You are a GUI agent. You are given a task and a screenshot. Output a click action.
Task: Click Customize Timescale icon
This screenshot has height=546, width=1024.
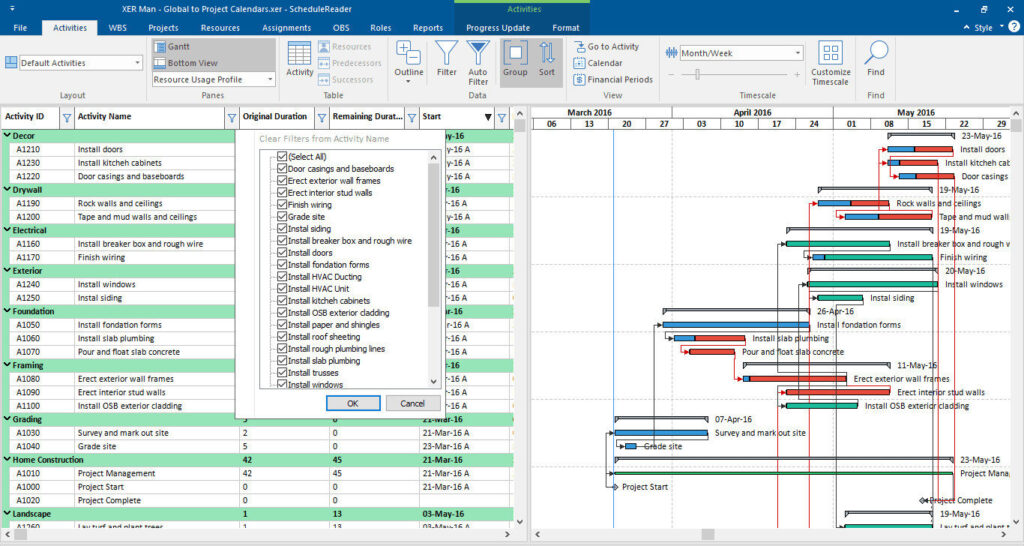[831, 52]
